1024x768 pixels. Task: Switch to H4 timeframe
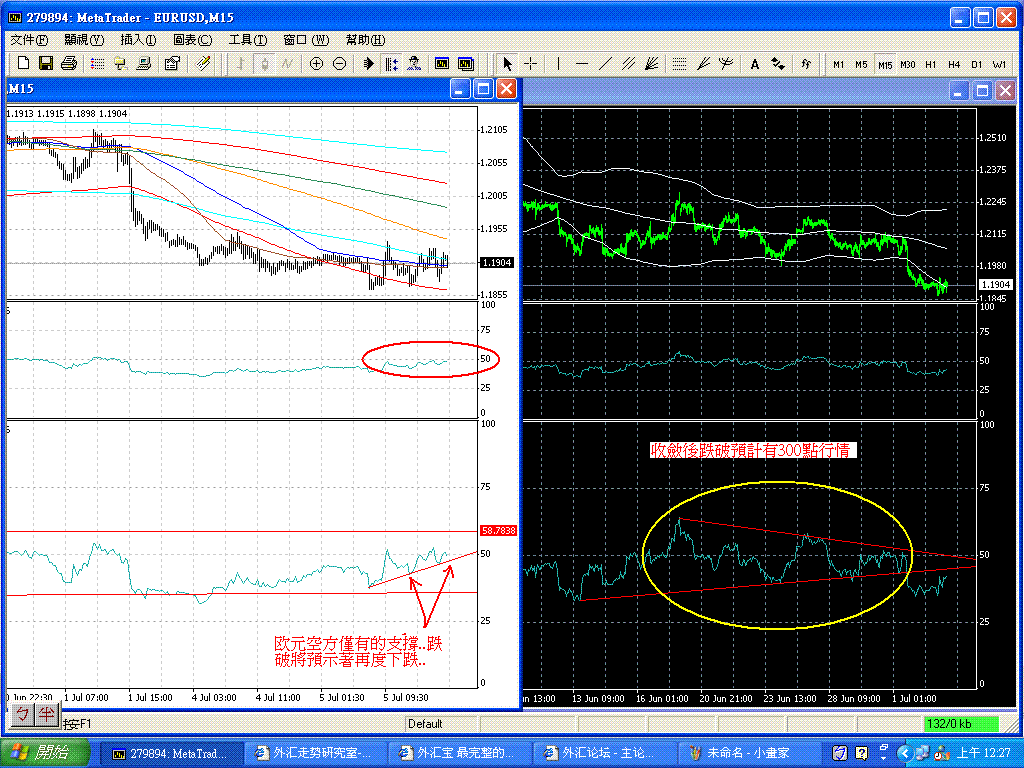coord(954,64)
